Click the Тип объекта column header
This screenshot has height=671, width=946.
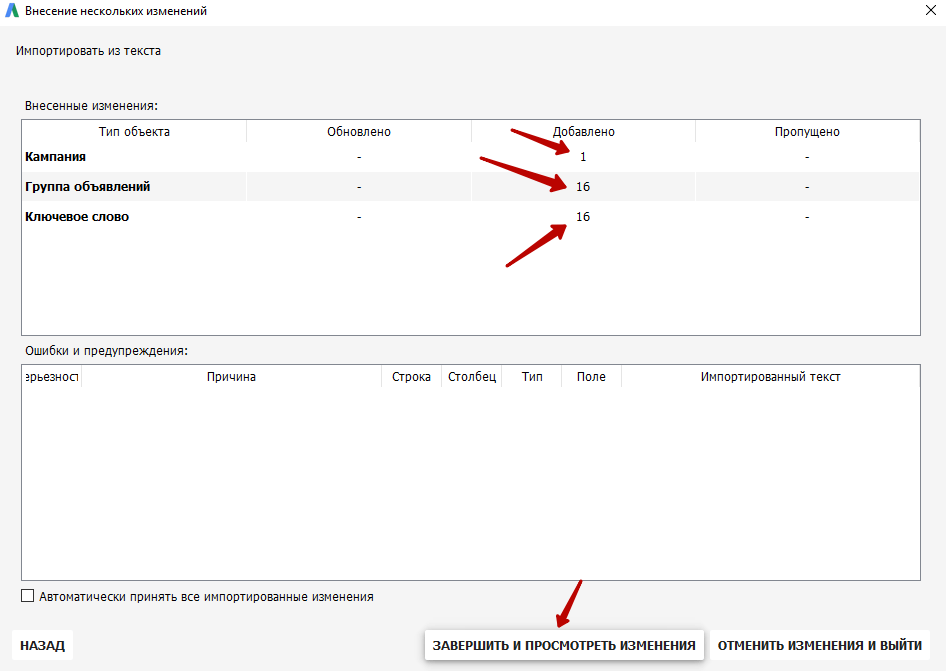(134, 132)
